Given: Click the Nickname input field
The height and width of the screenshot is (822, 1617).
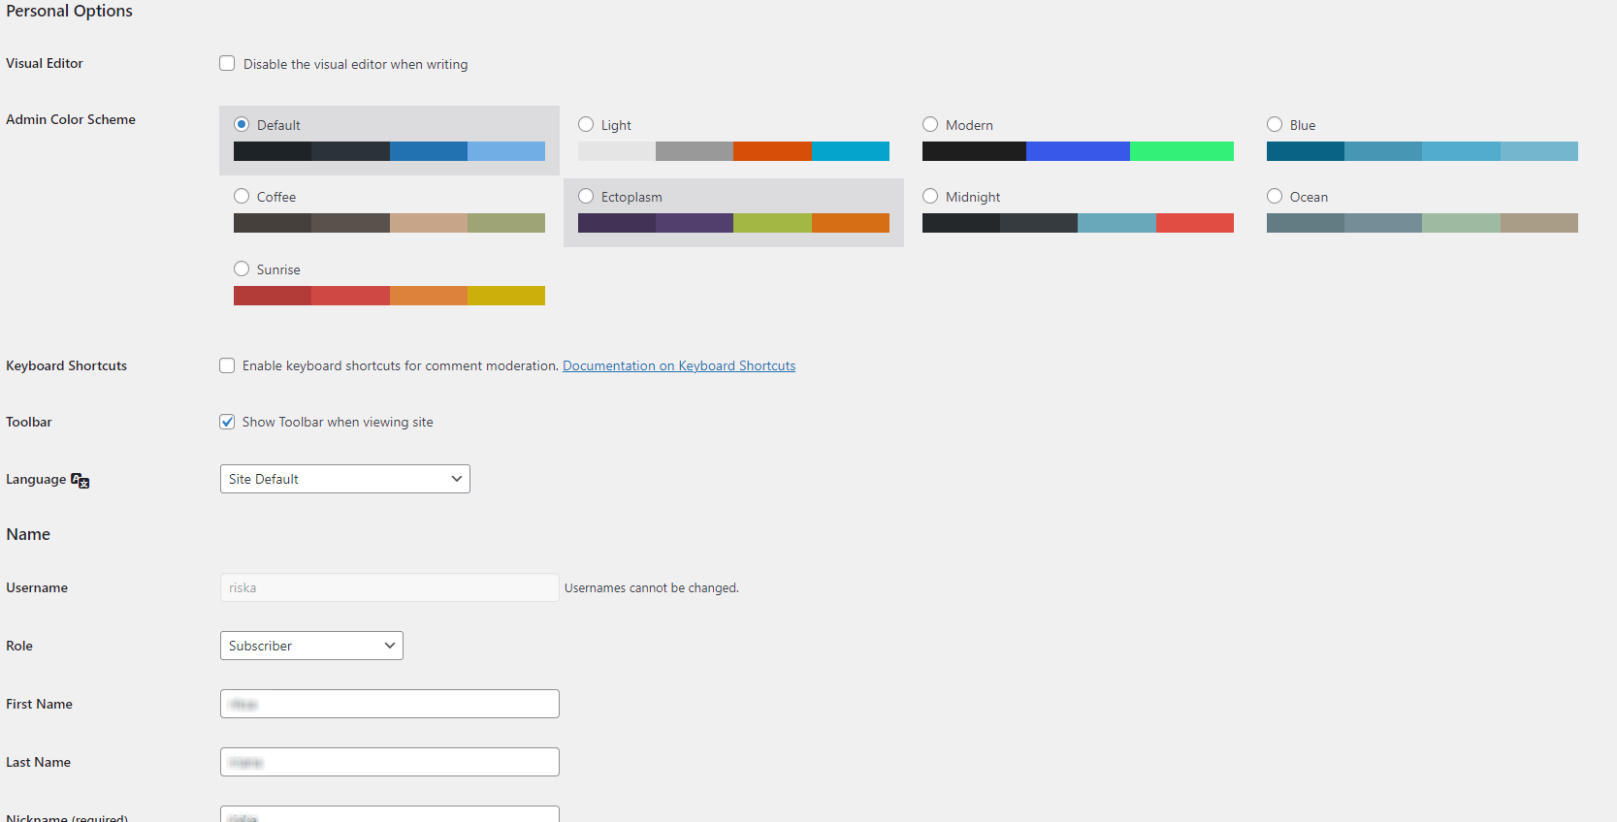Looking at the screenshot, I should coord(389,814).
